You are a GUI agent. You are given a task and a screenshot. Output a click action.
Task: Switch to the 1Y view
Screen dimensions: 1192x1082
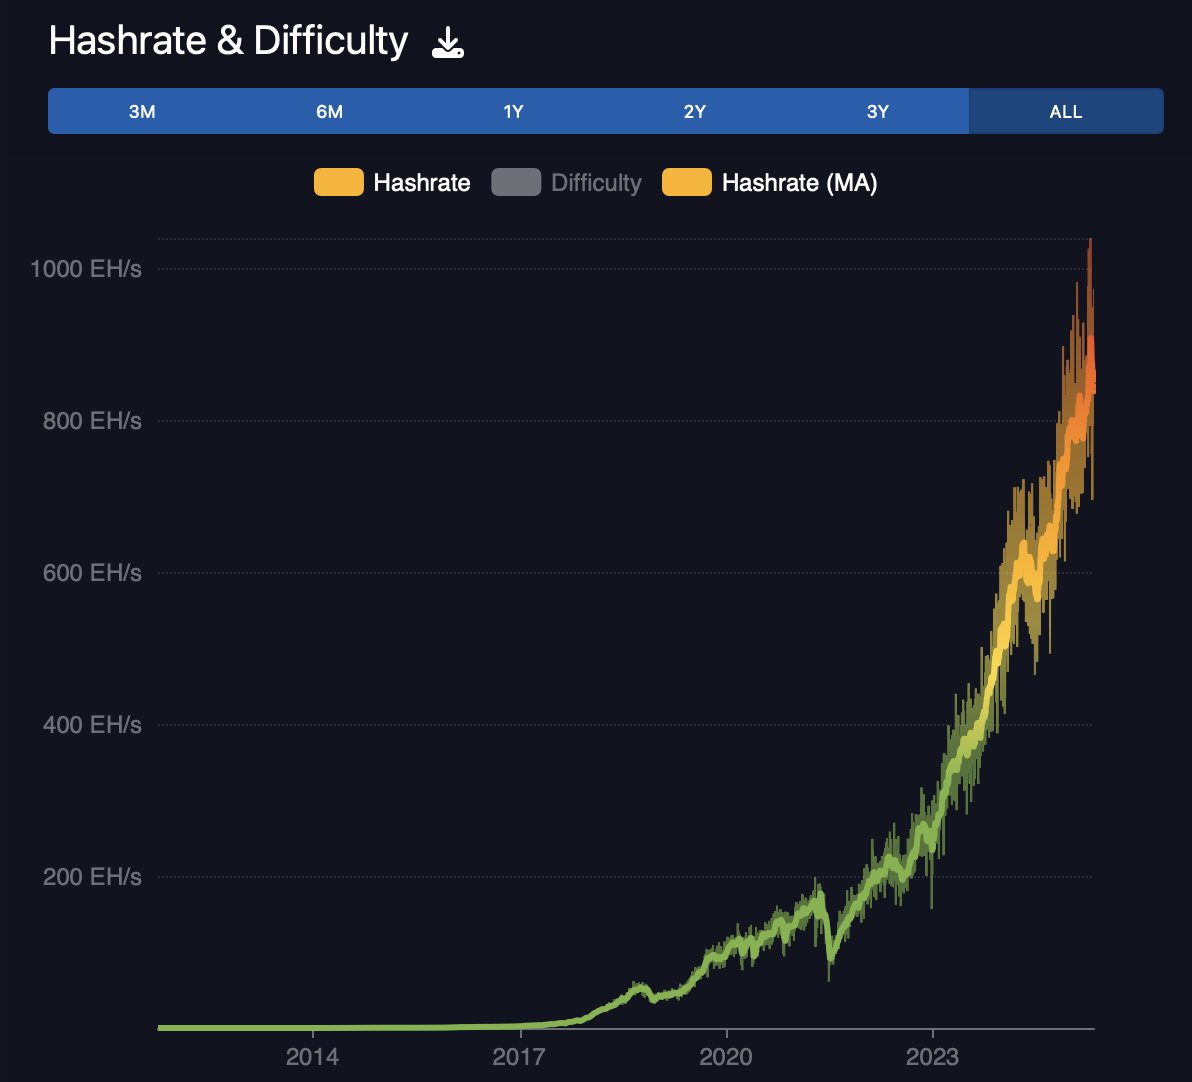click(x=512, y=112)
